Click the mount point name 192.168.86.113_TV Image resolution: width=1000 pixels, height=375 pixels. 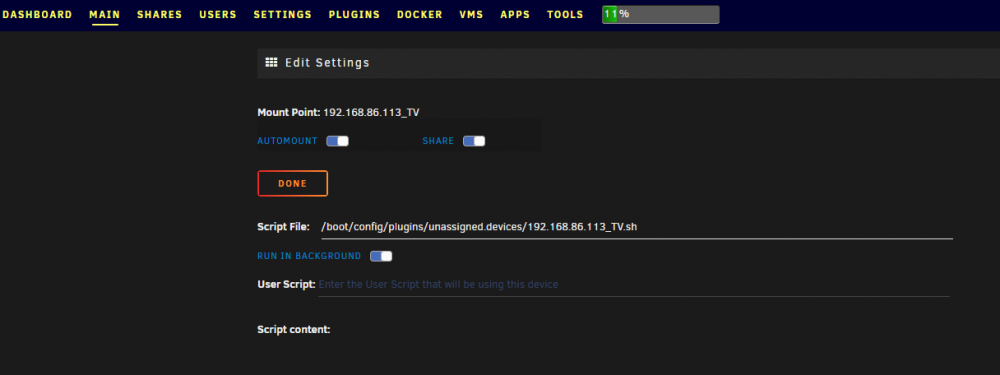371,112
